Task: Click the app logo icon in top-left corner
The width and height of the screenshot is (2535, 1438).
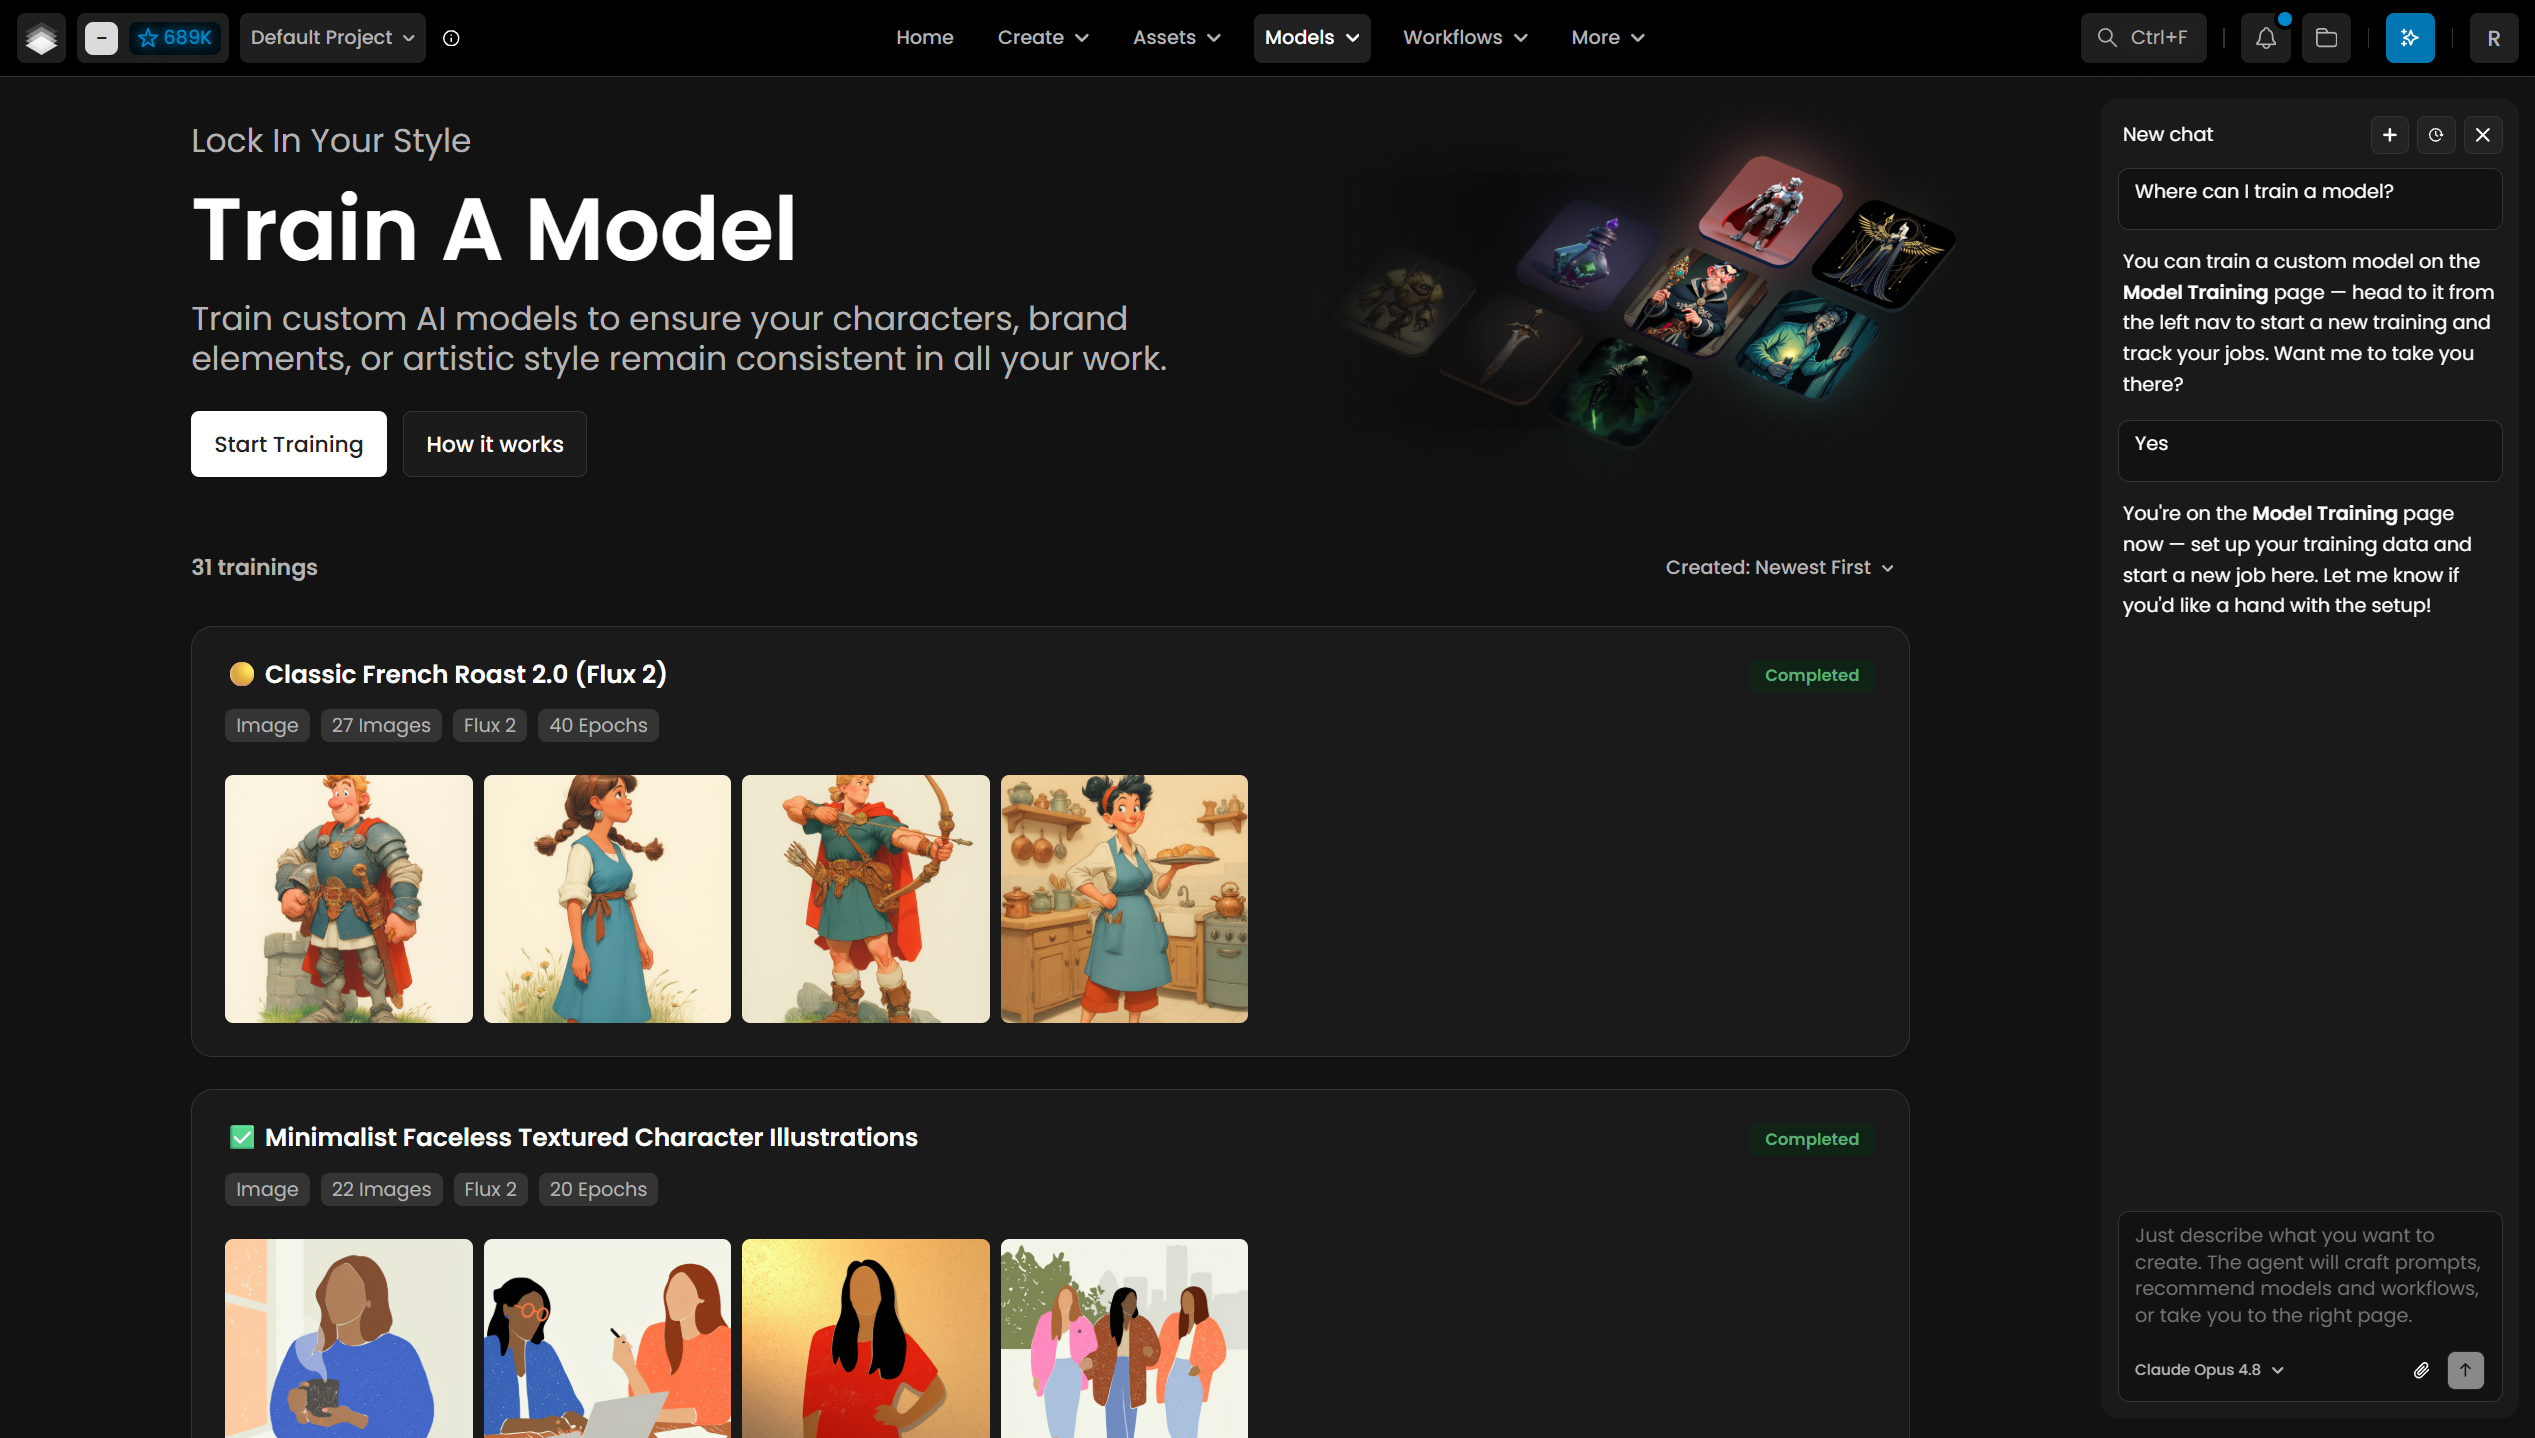Action: [x=41, y=38]
